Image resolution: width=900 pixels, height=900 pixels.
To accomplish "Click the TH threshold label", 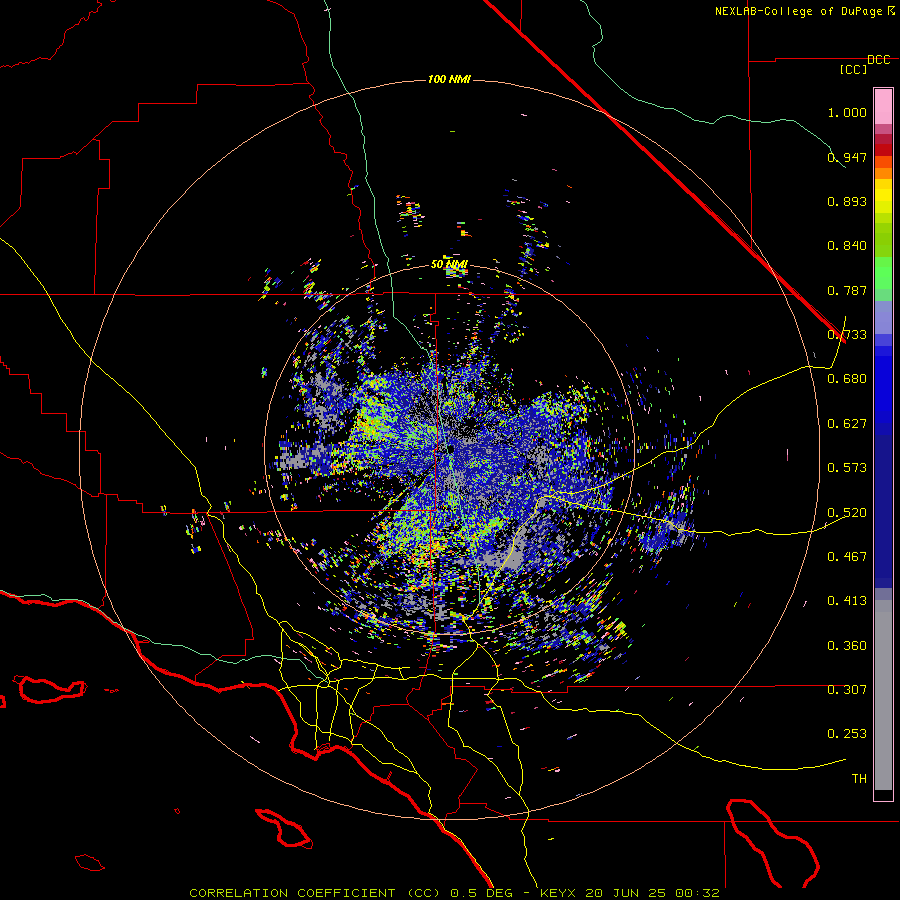I will tap(859, 779).
